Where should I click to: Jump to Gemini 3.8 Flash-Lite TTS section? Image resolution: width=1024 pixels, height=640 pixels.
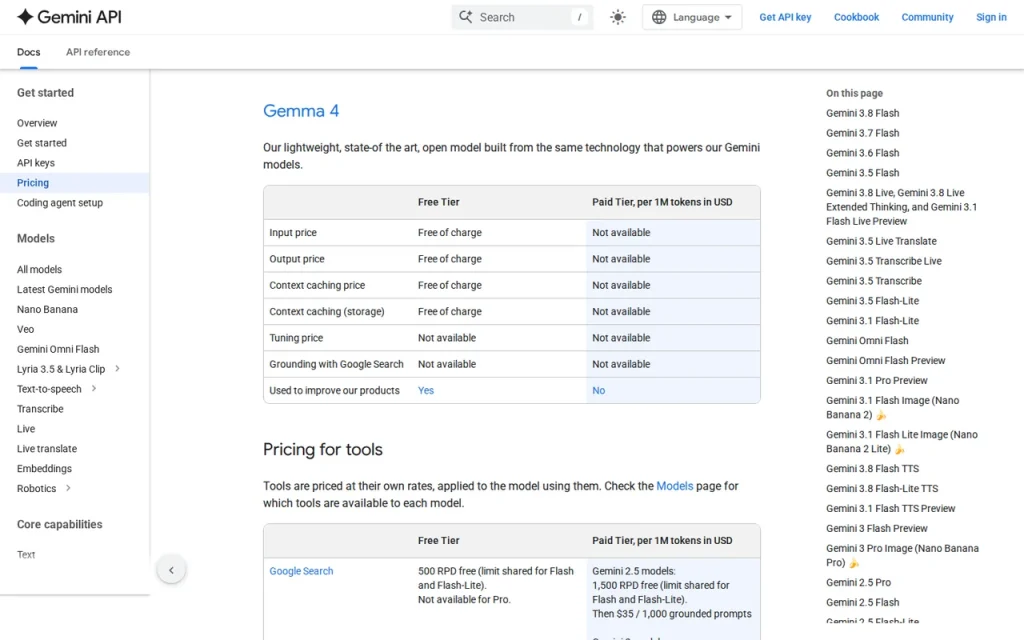[x=882, y=488]
